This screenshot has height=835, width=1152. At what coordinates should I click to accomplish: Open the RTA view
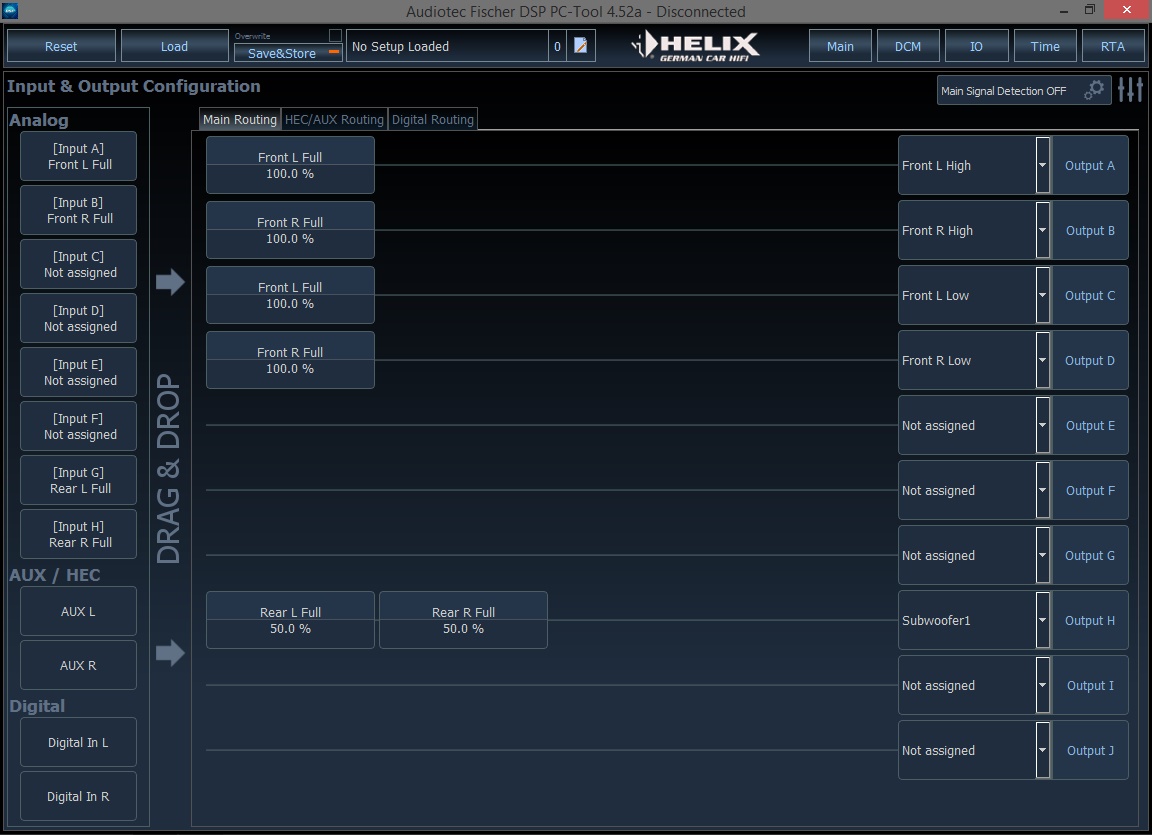(x=1112, y=46)
